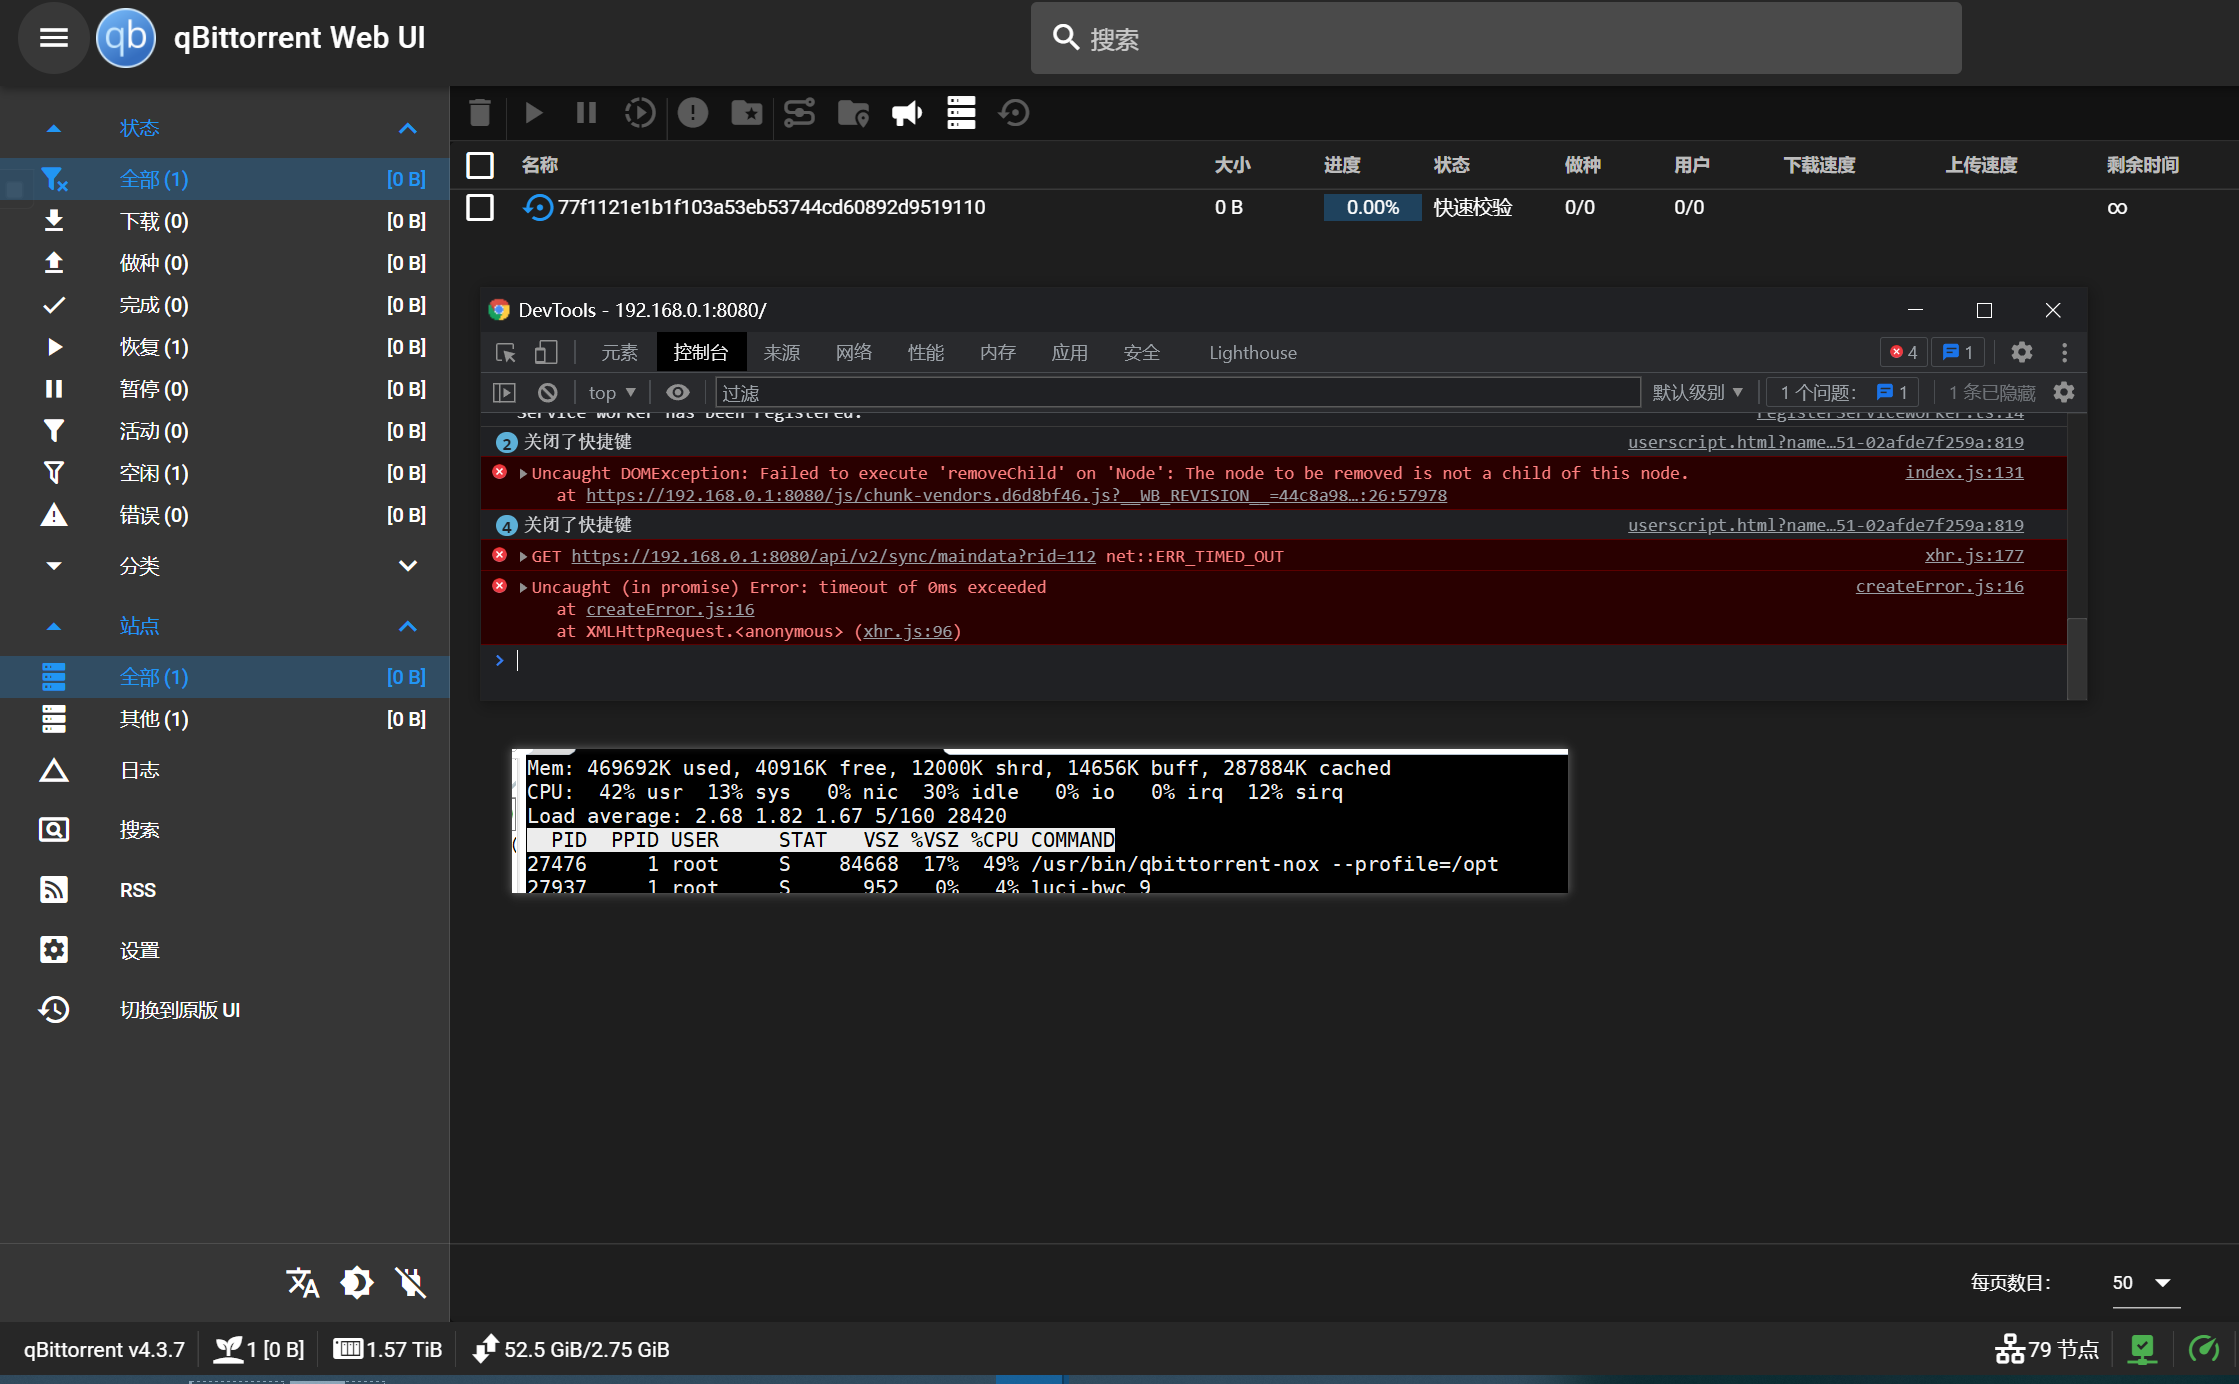Open 日志 from the left sidebar
Viewport: 2239px width, 1384px height.
(140, 769)
